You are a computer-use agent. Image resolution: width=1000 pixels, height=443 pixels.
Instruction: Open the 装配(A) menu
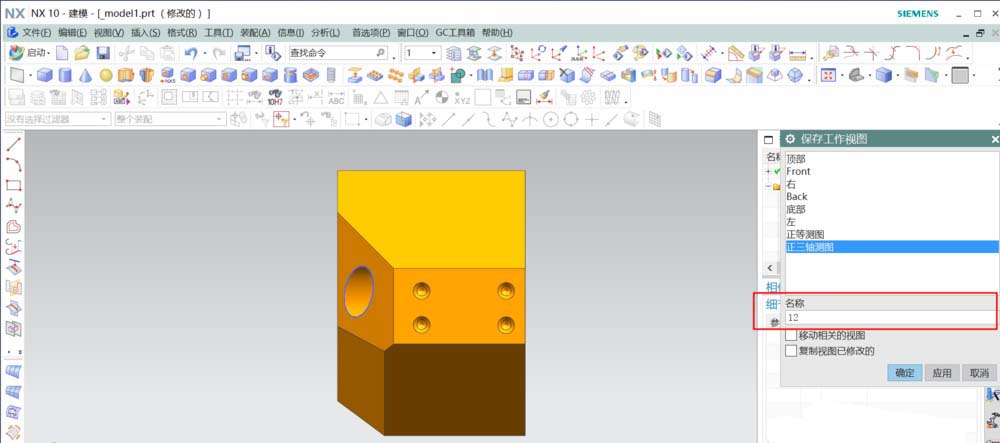tap(255, 33)
